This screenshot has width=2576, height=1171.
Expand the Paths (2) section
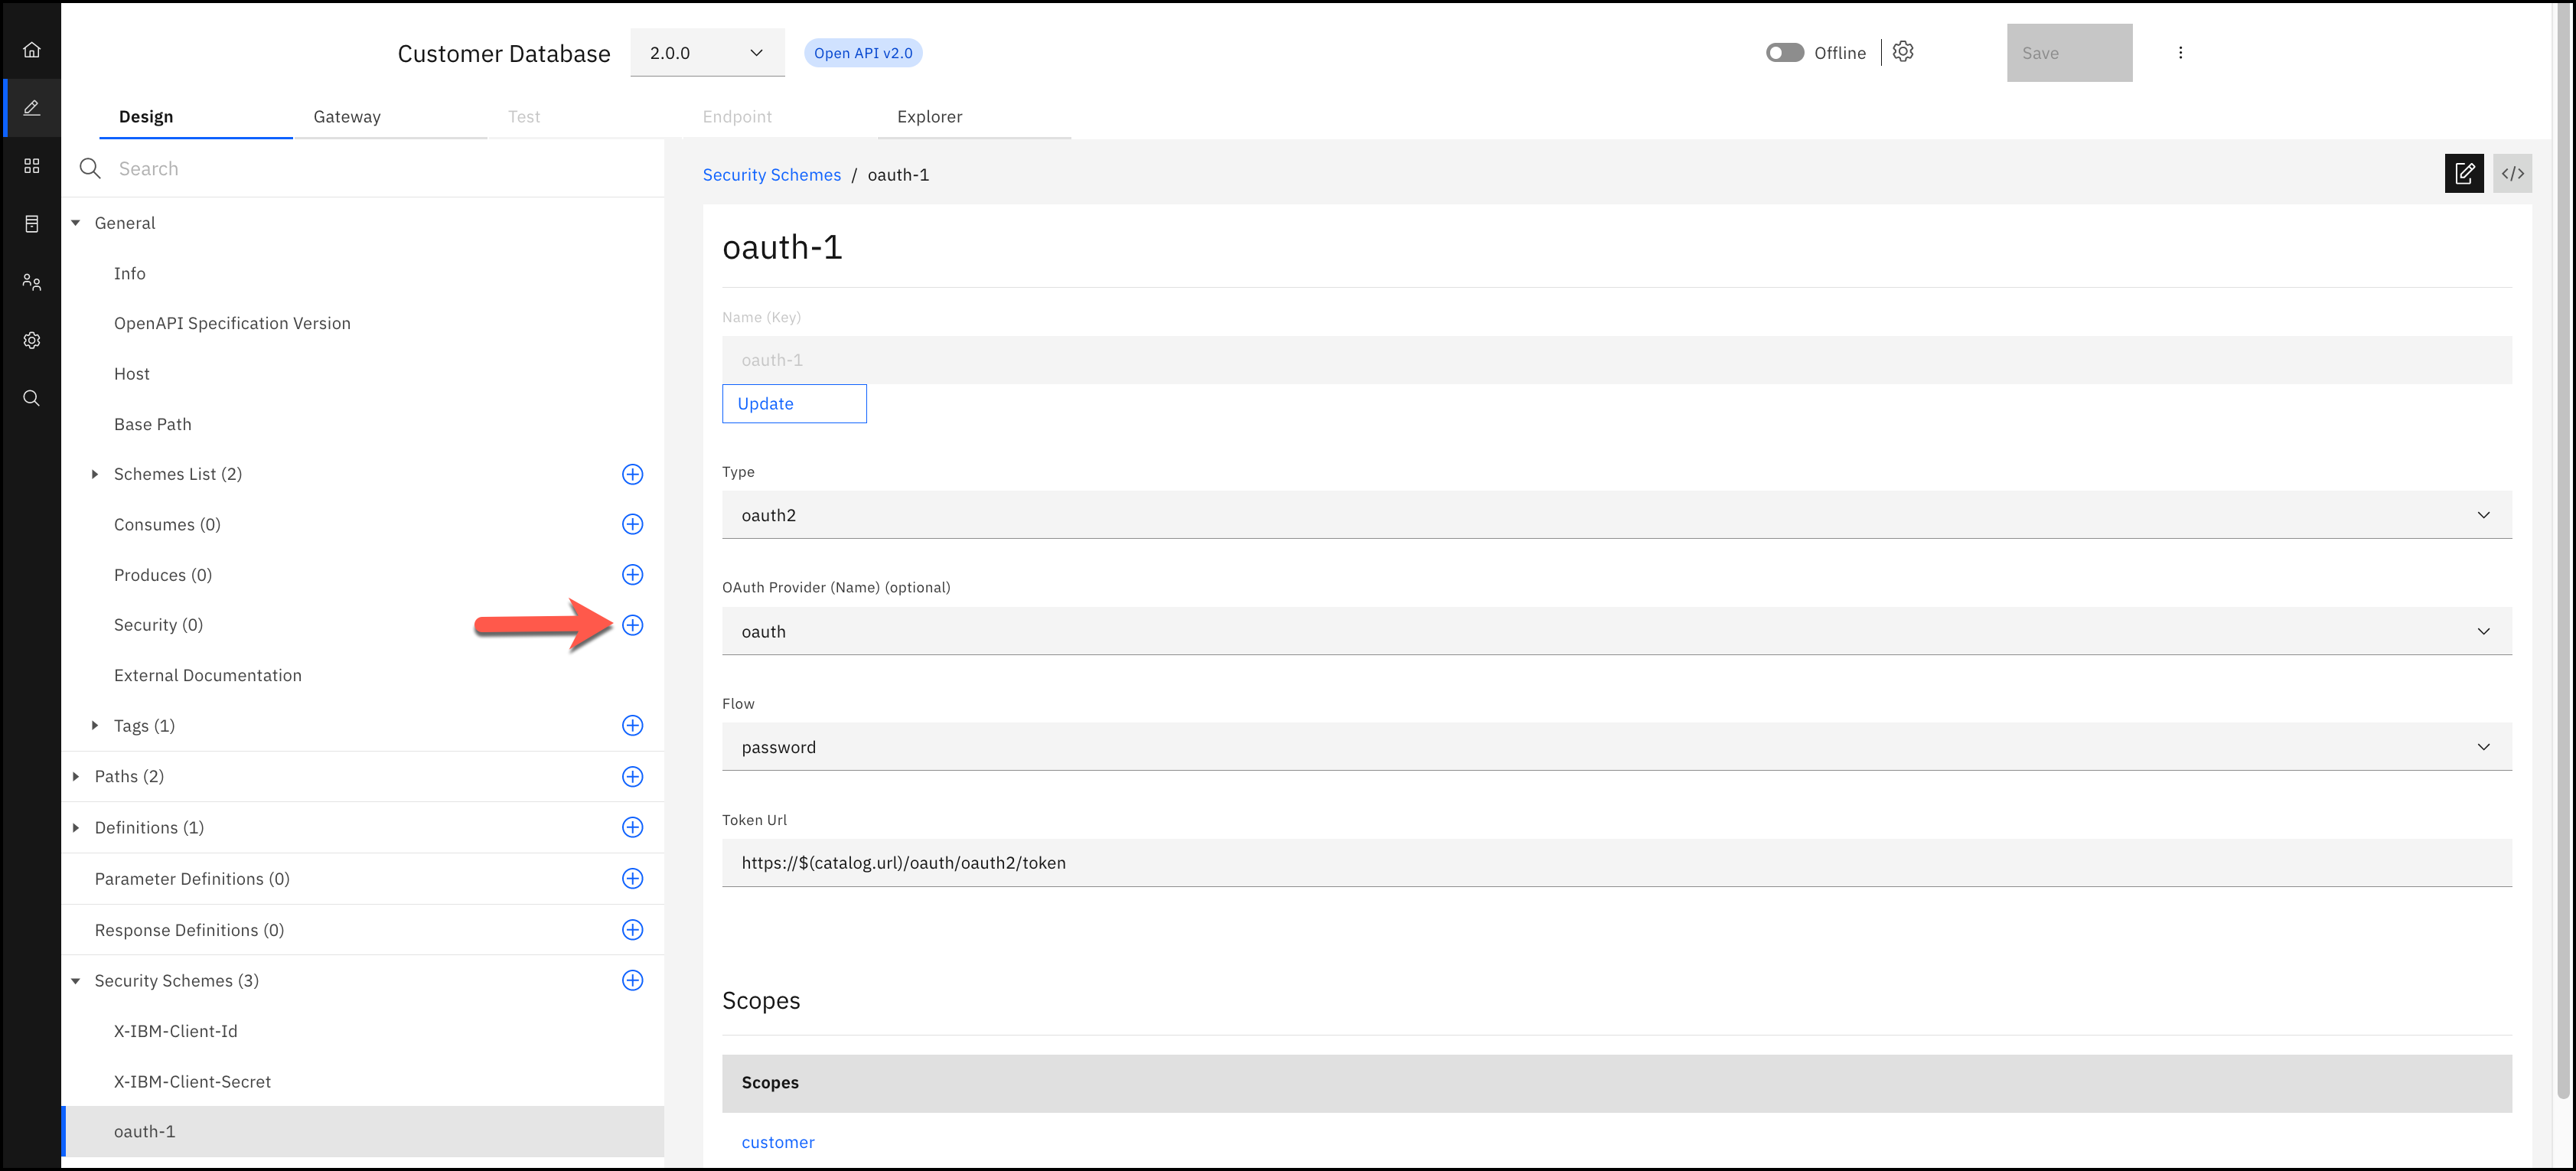click(x=76, y=776)
